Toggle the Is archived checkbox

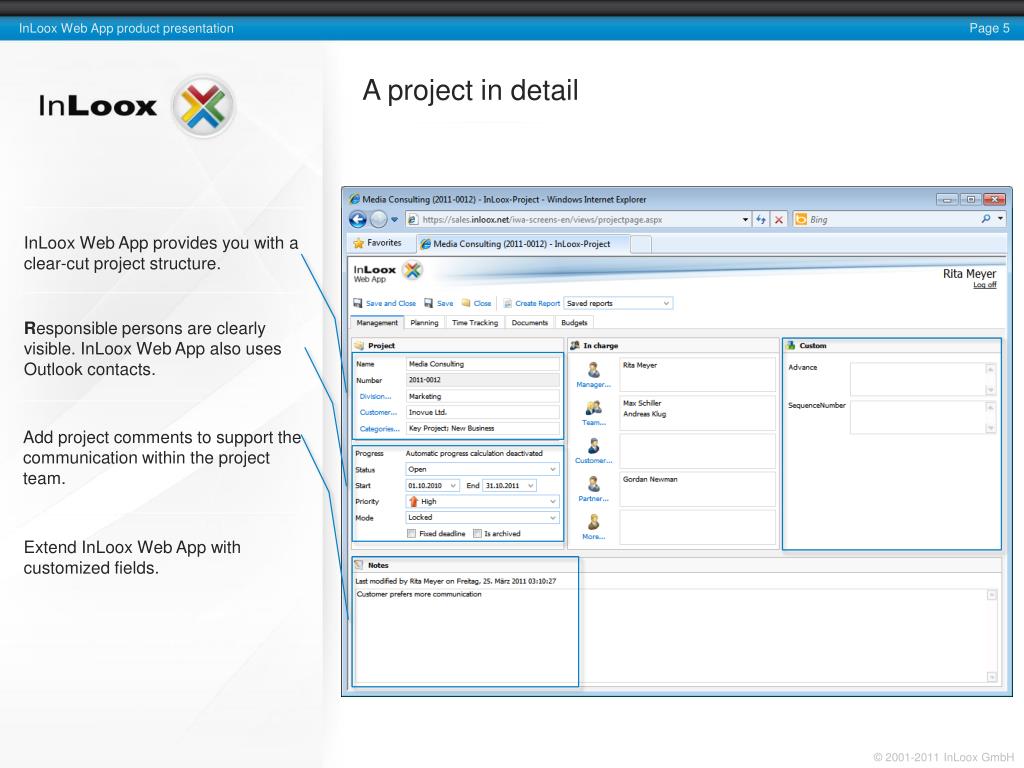477,534
